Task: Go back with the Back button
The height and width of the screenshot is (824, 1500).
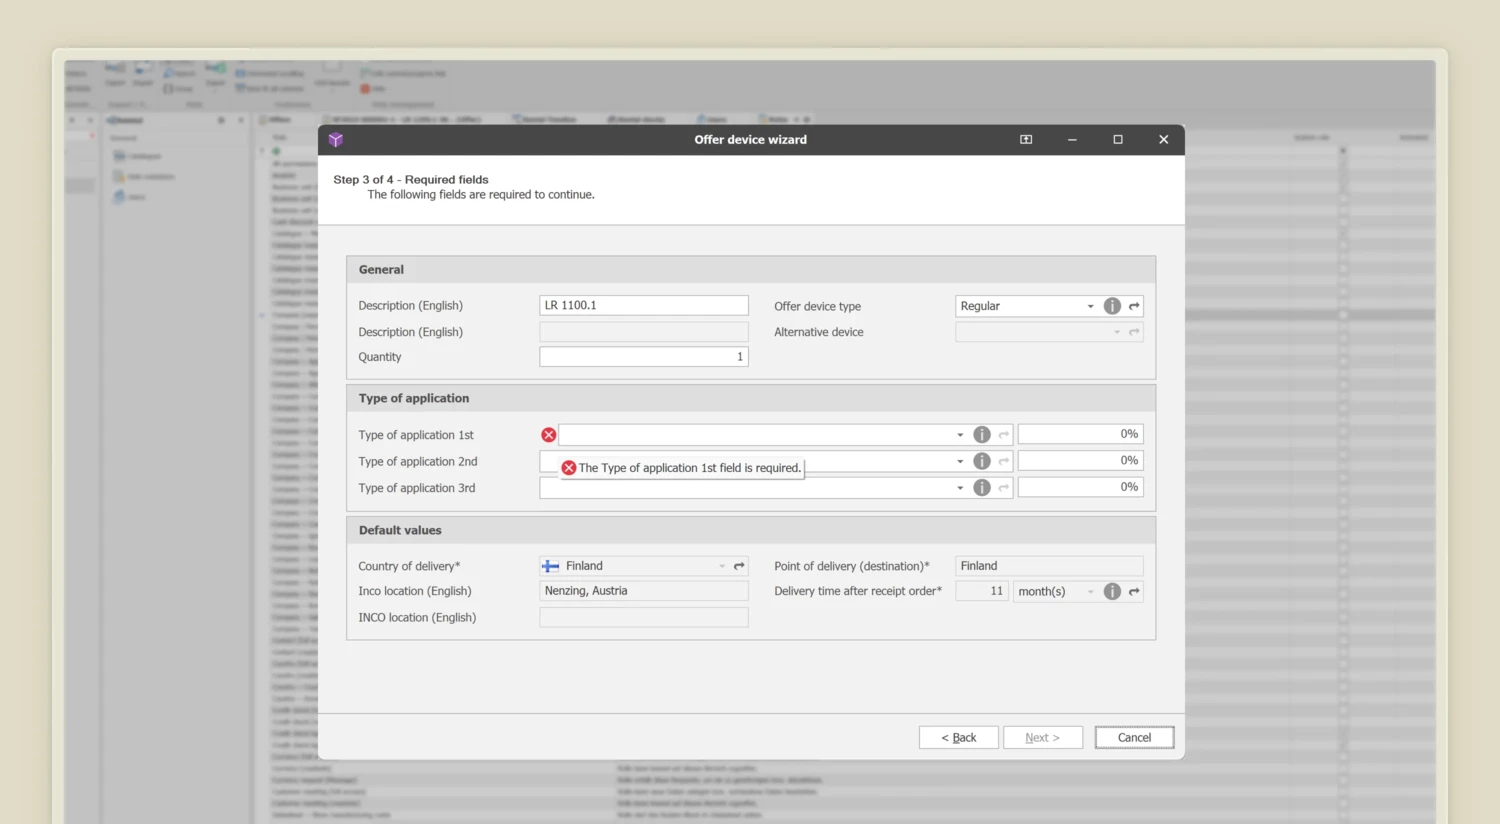Action: (958, 737)
